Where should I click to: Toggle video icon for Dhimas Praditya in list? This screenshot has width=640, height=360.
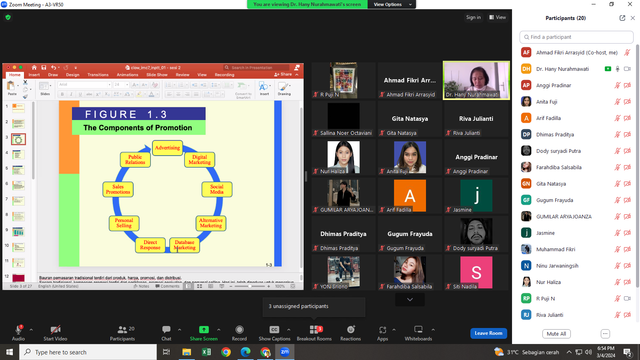pyautogui.click(x=628, y=134)
